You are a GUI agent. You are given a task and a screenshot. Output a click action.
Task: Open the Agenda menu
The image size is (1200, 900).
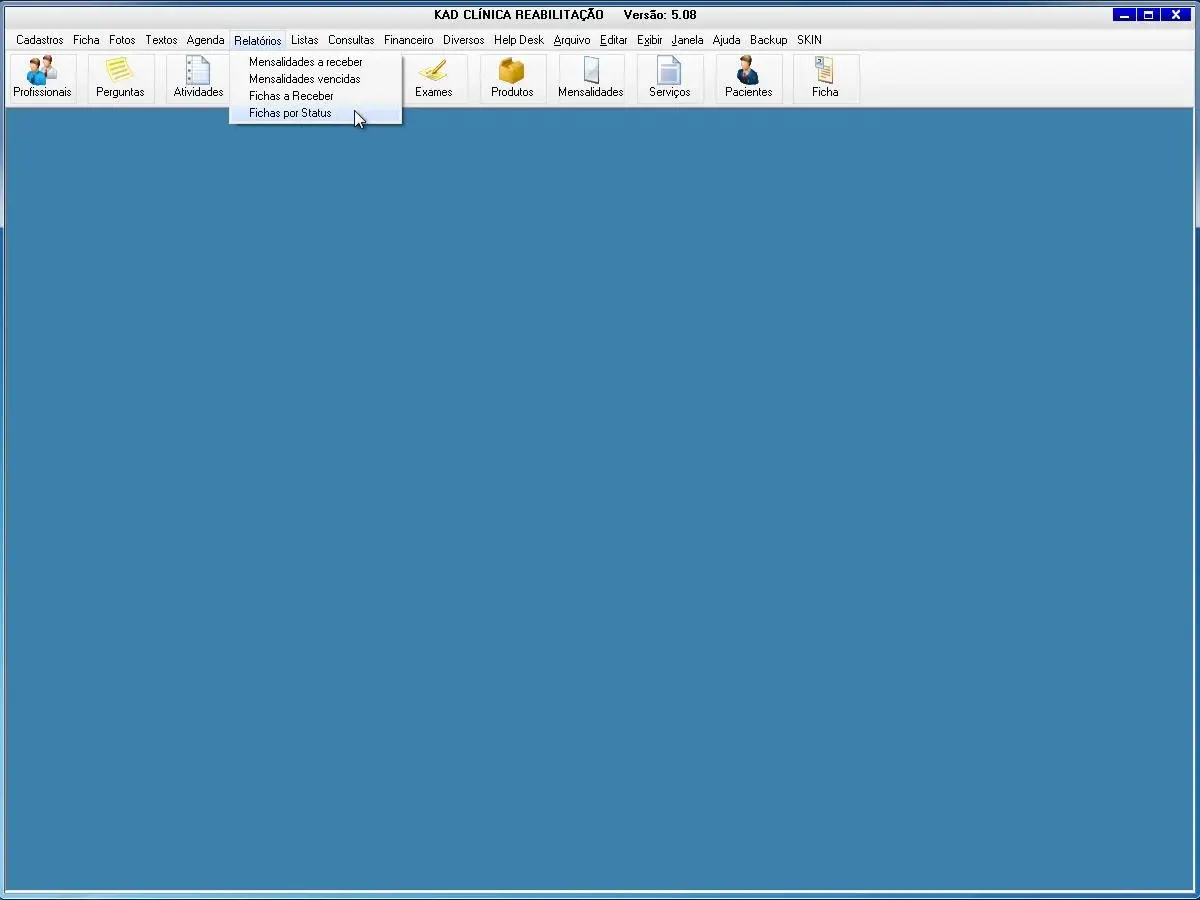(205, 40)
